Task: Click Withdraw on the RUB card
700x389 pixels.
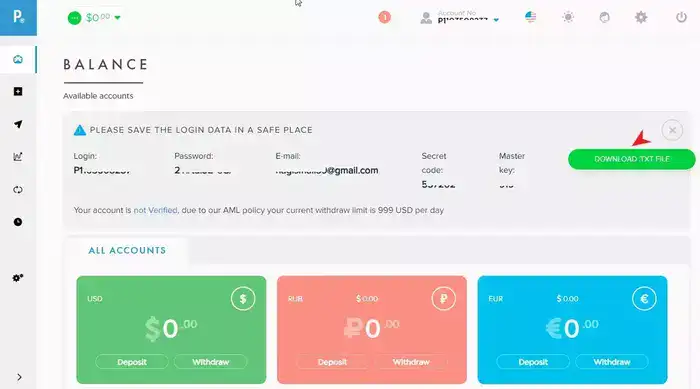Action: (411, 362)
